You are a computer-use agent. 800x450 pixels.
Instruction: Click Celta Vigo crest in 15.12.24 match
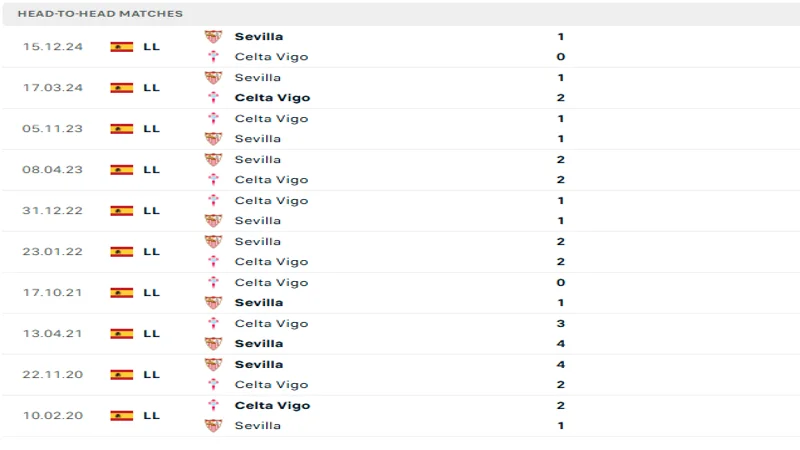click(213, 57)
